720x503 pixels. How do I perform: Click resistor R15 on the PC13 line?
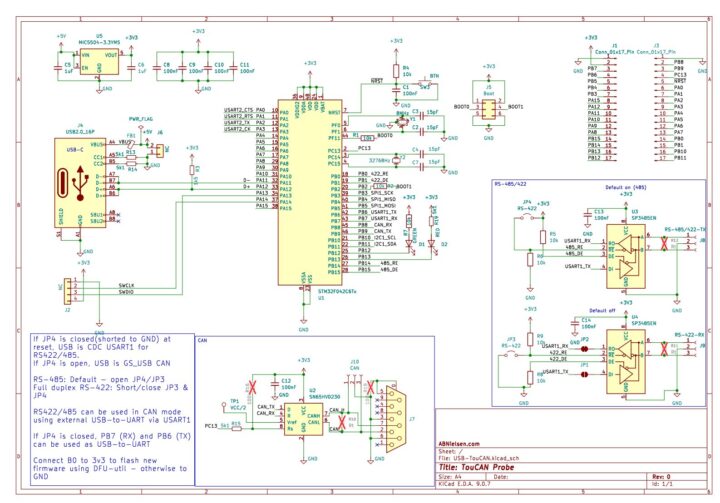(236, 429)
